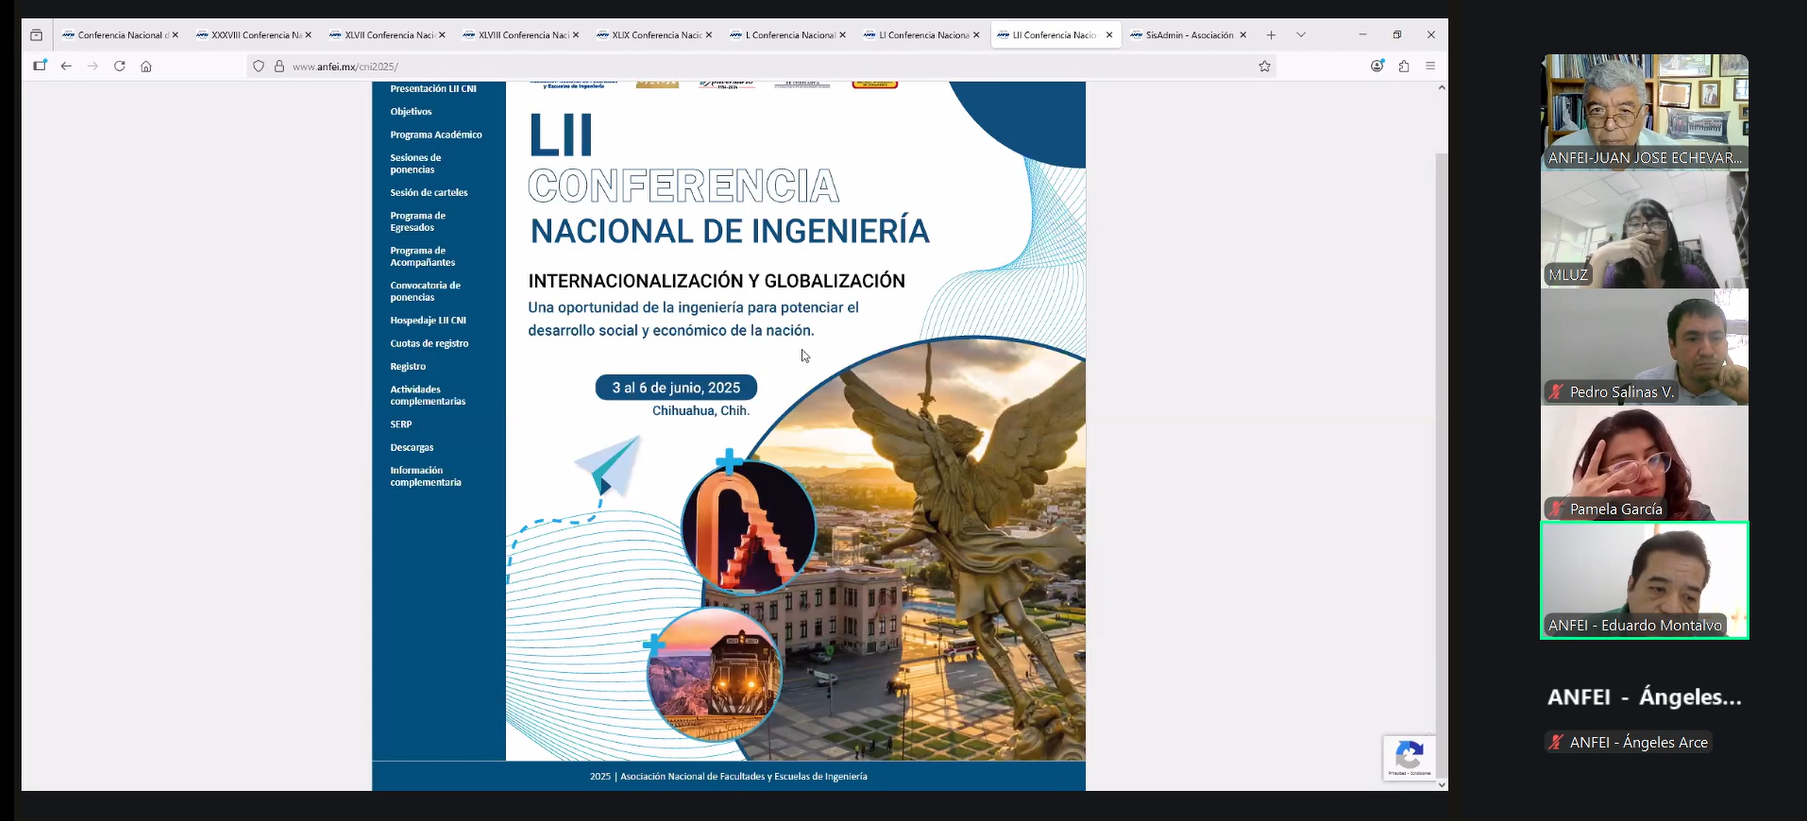This screenshot has width=1807, height=821.
Task: Open the Programa Académico sidebar link
Action: coord(436,135)
